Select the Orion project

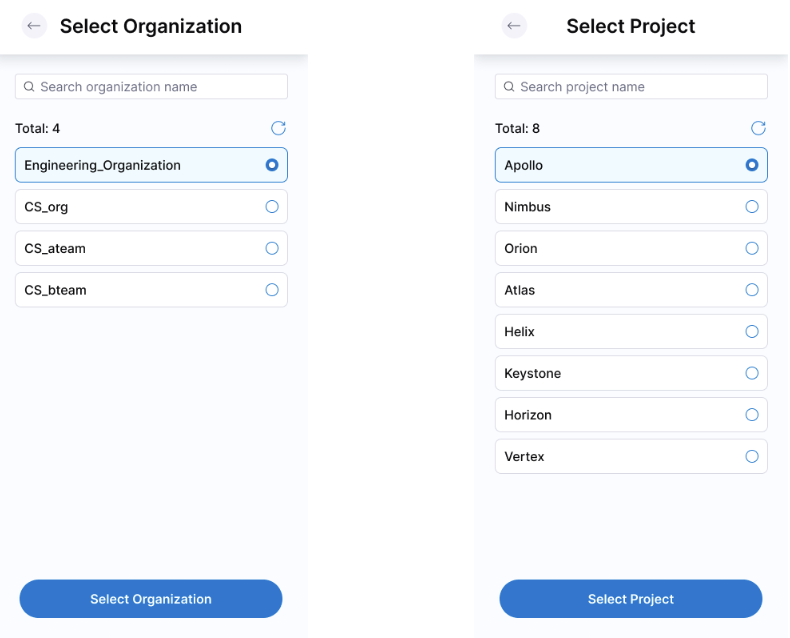coord(752,248)
